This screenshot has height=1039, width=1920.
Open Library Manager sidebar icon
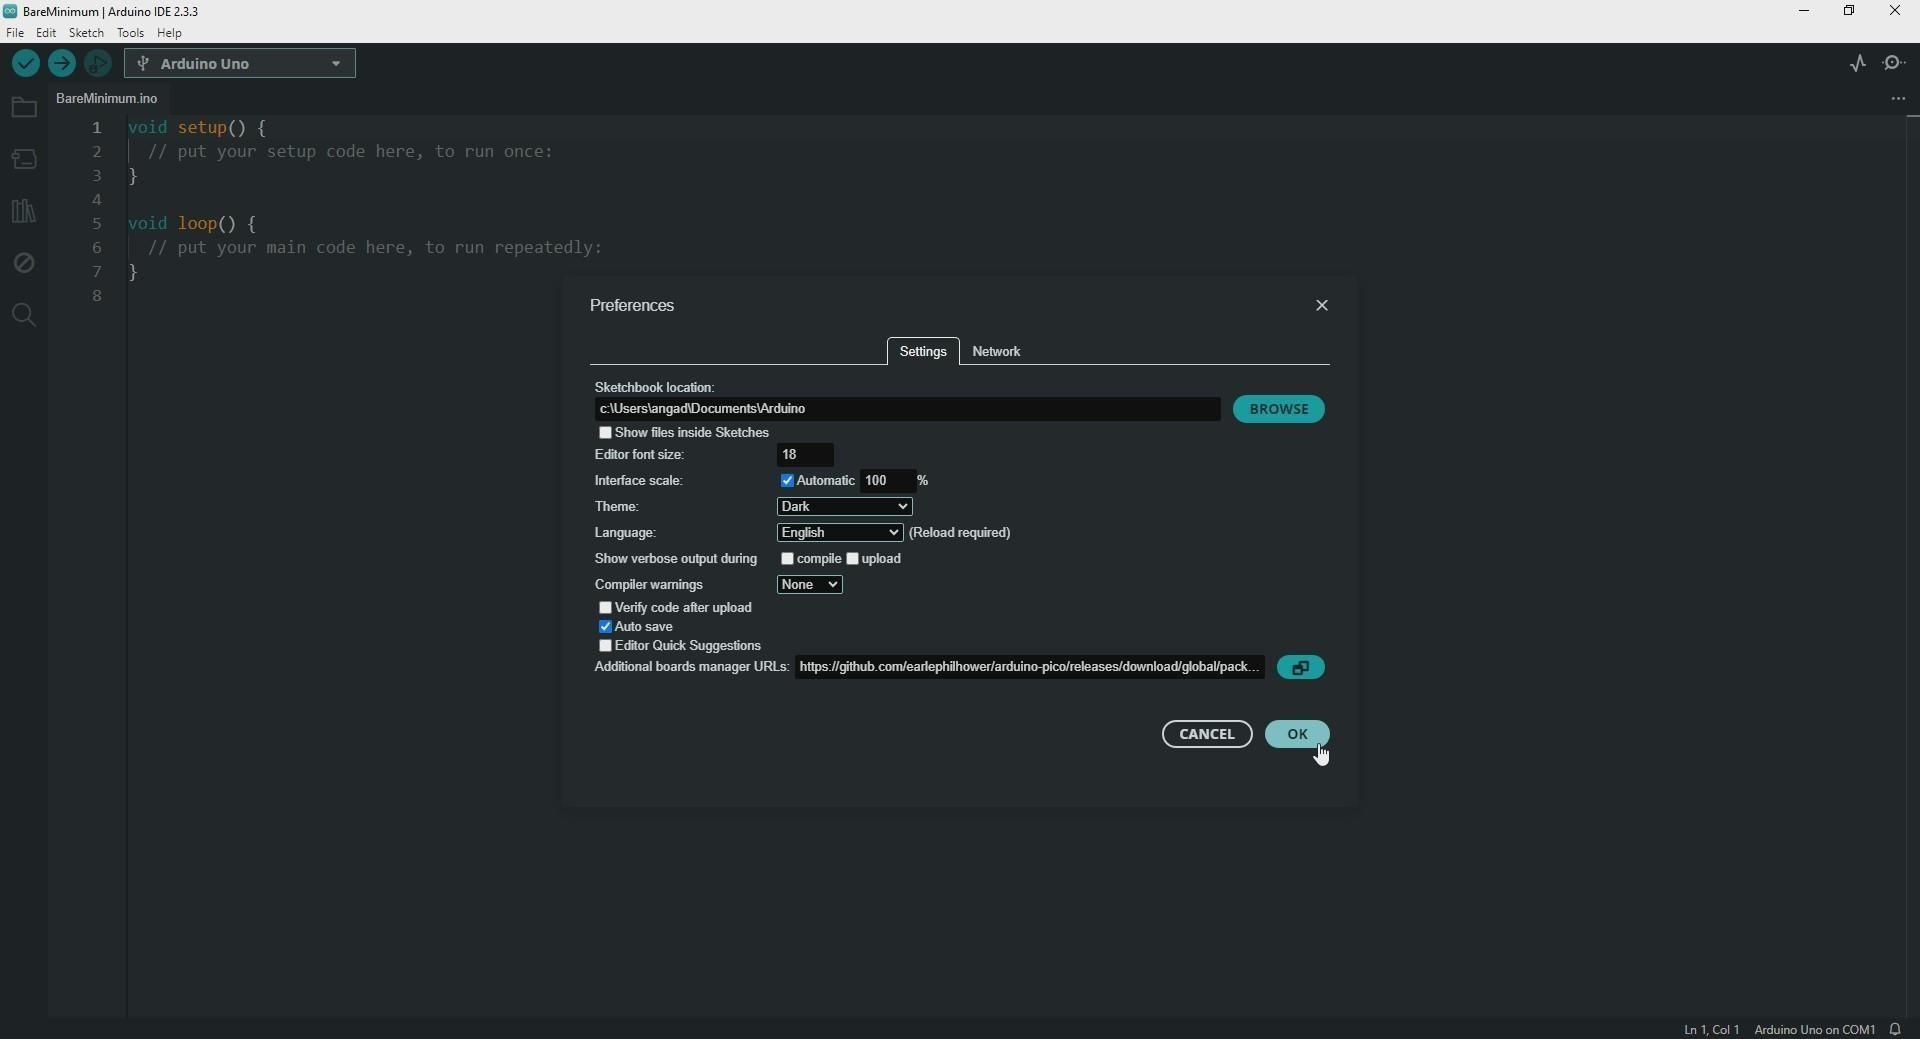(24, 211)
